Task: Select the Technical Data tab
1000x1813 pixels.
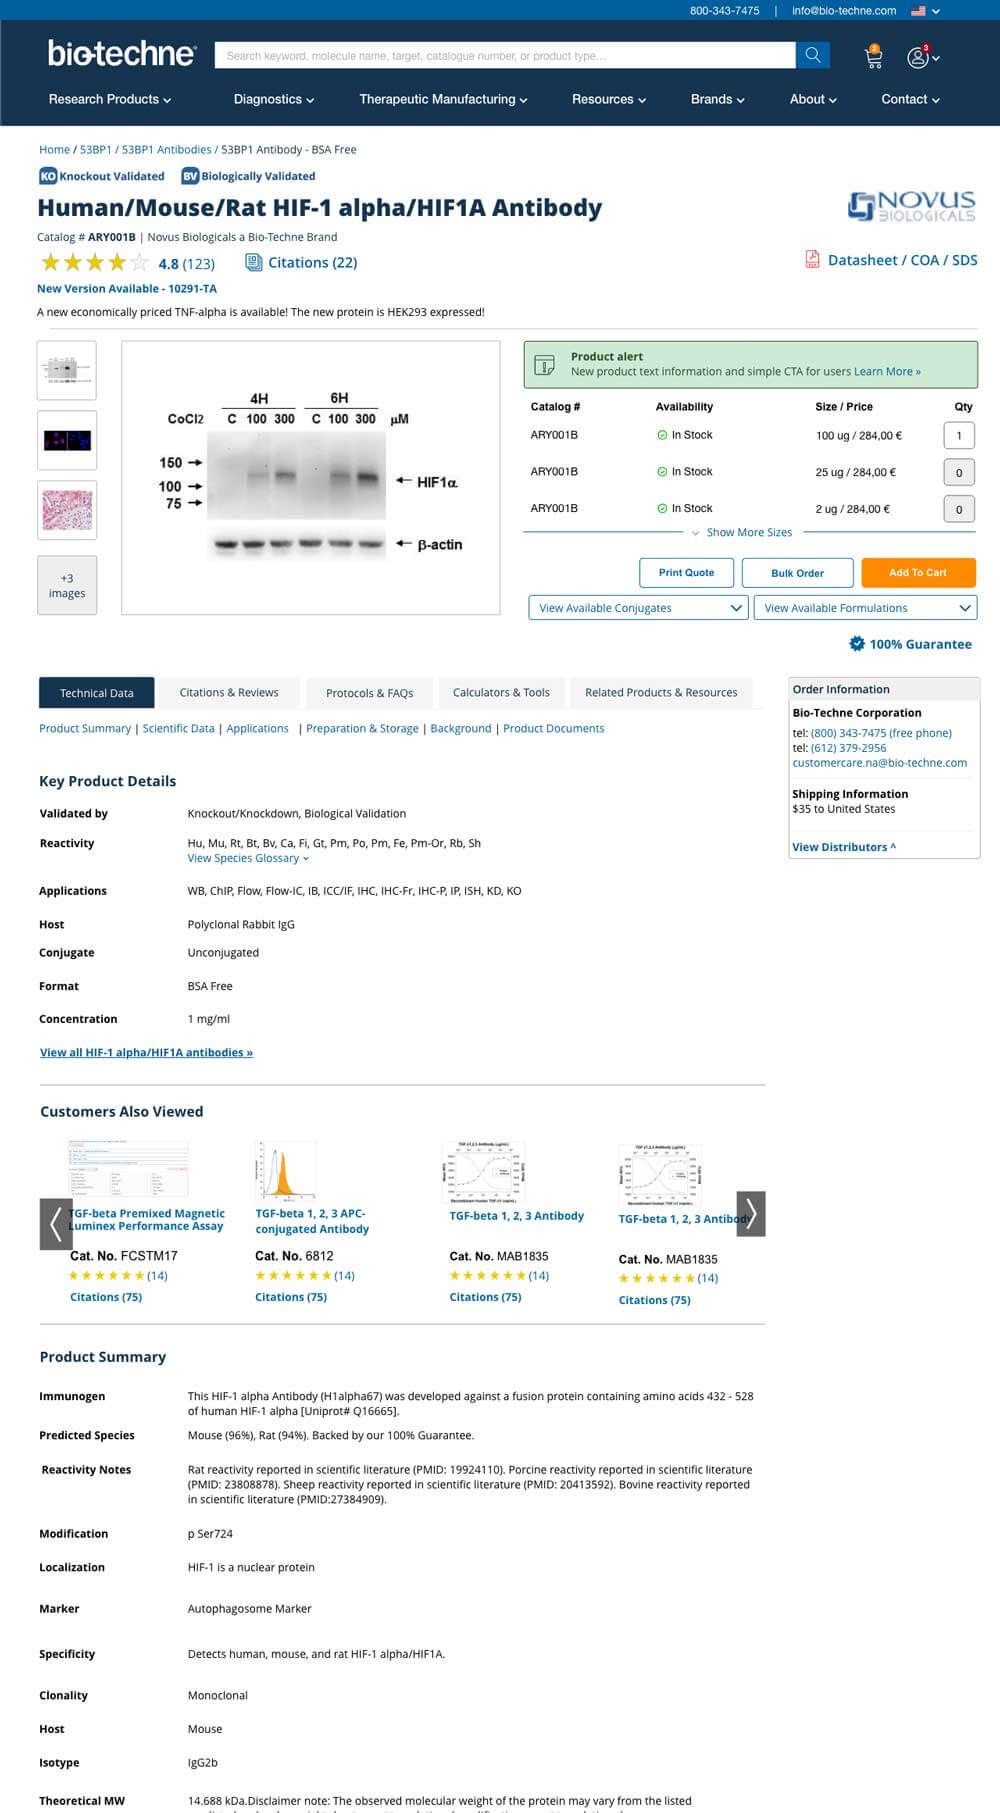Action: coord(97,693)
